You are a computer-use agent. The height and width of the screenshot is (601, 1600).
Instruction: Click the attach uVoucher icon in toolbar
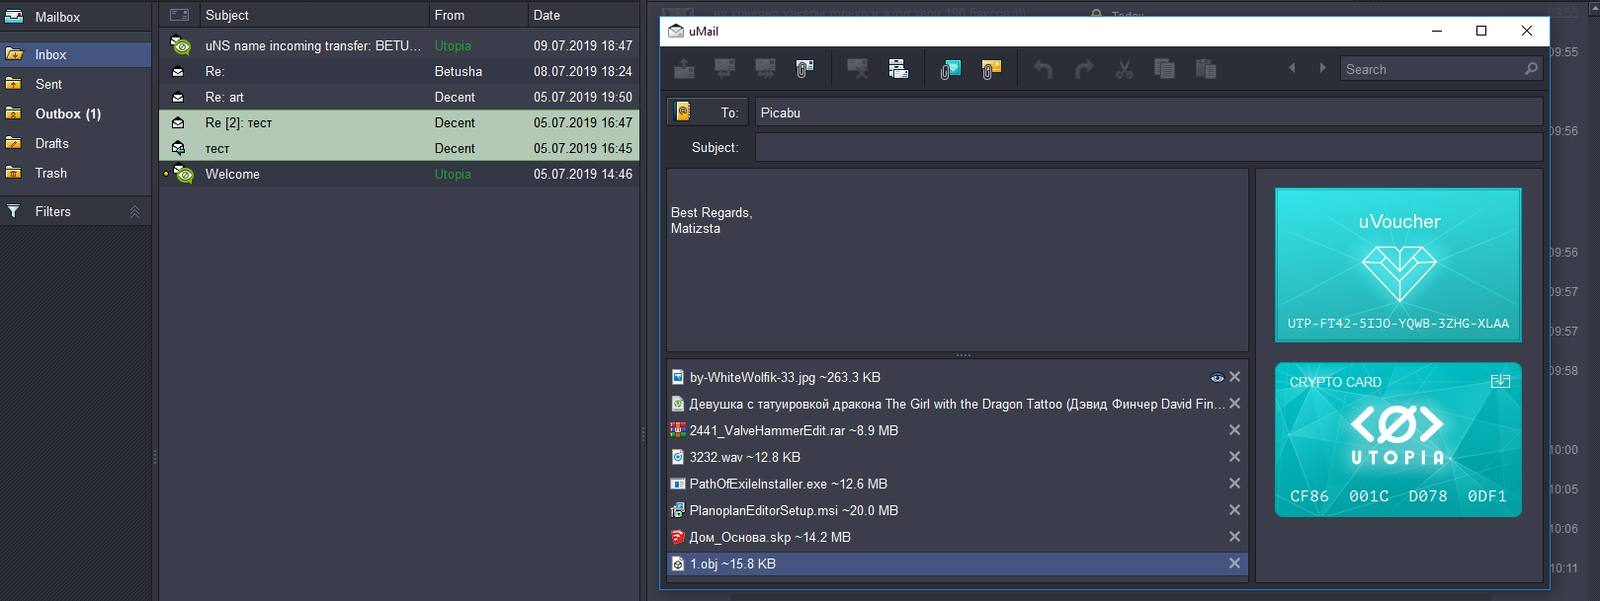pos(950,69)
